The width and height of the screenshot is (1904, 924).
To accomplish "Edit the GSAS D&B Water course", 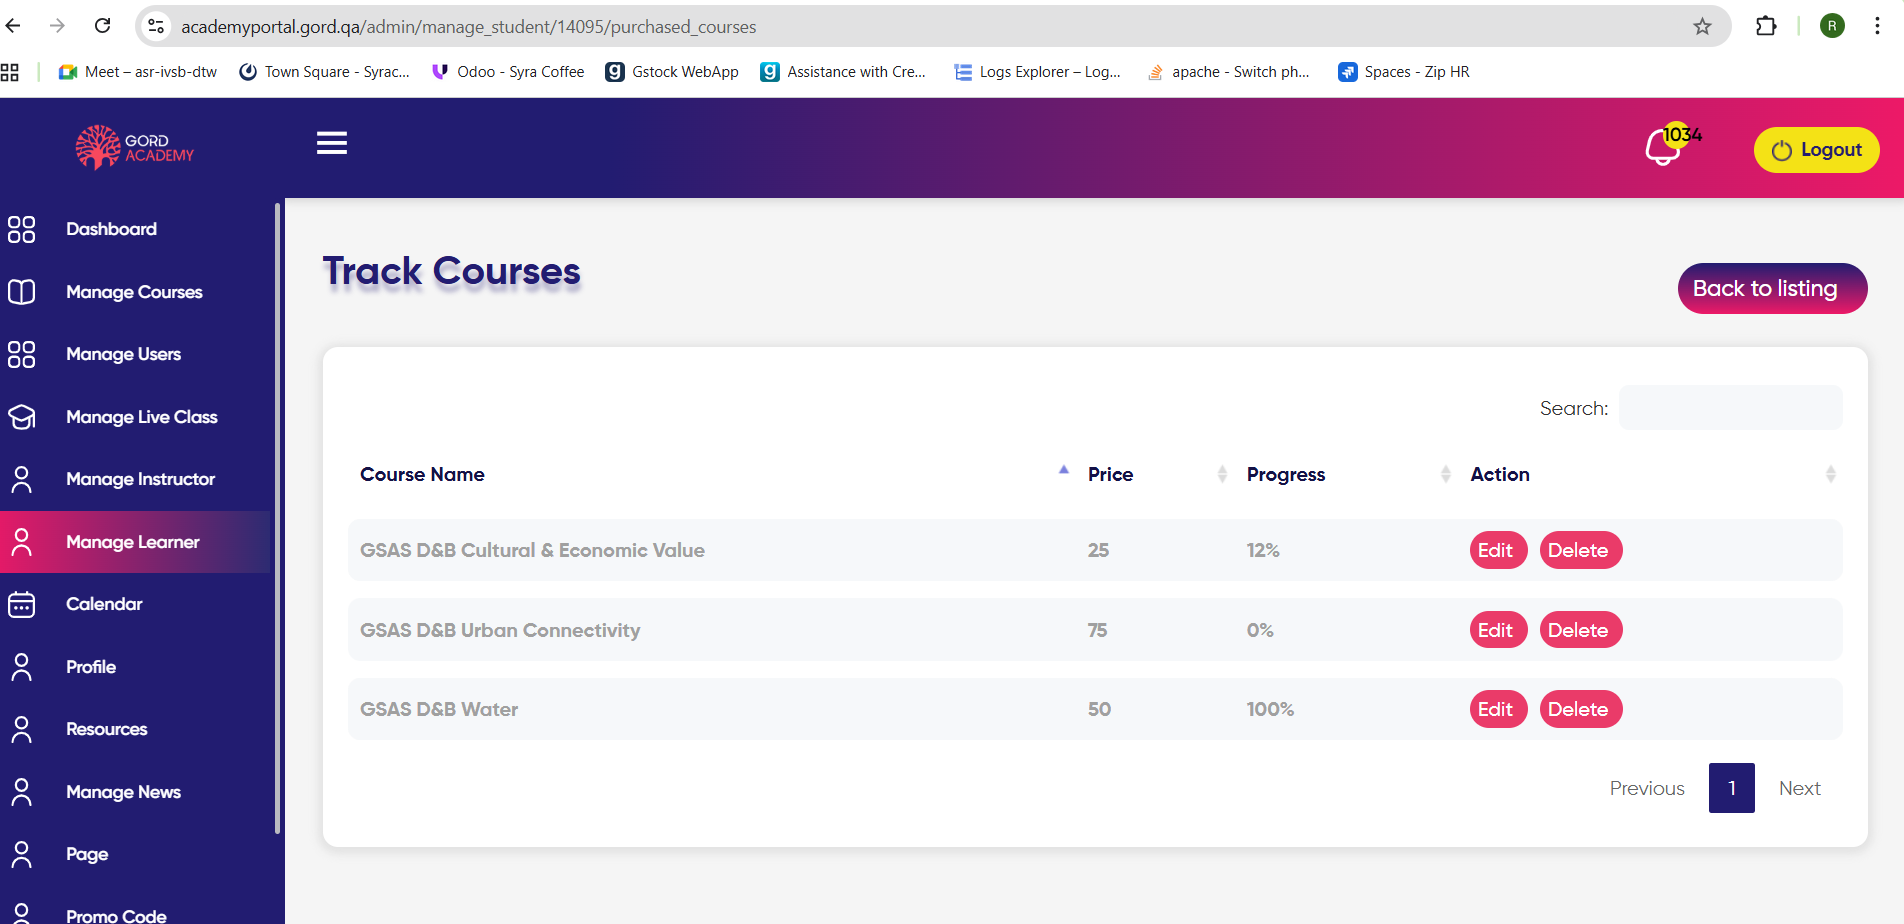I will click(1497, 709).
